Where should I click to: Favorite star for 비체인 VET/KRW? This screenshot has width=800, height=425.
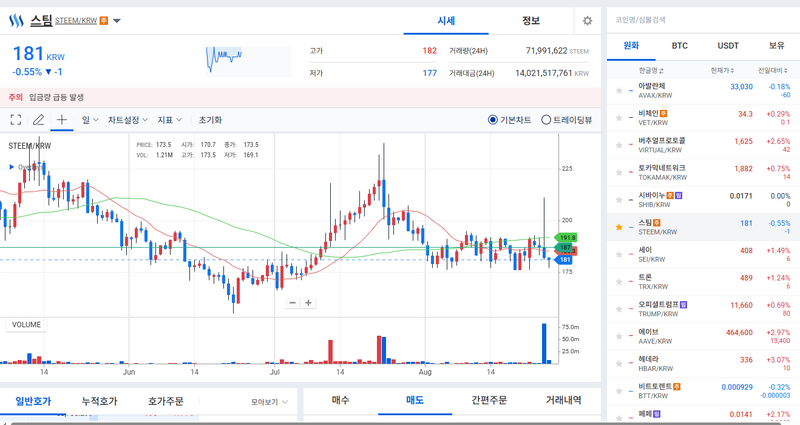[x=619, y=118]
